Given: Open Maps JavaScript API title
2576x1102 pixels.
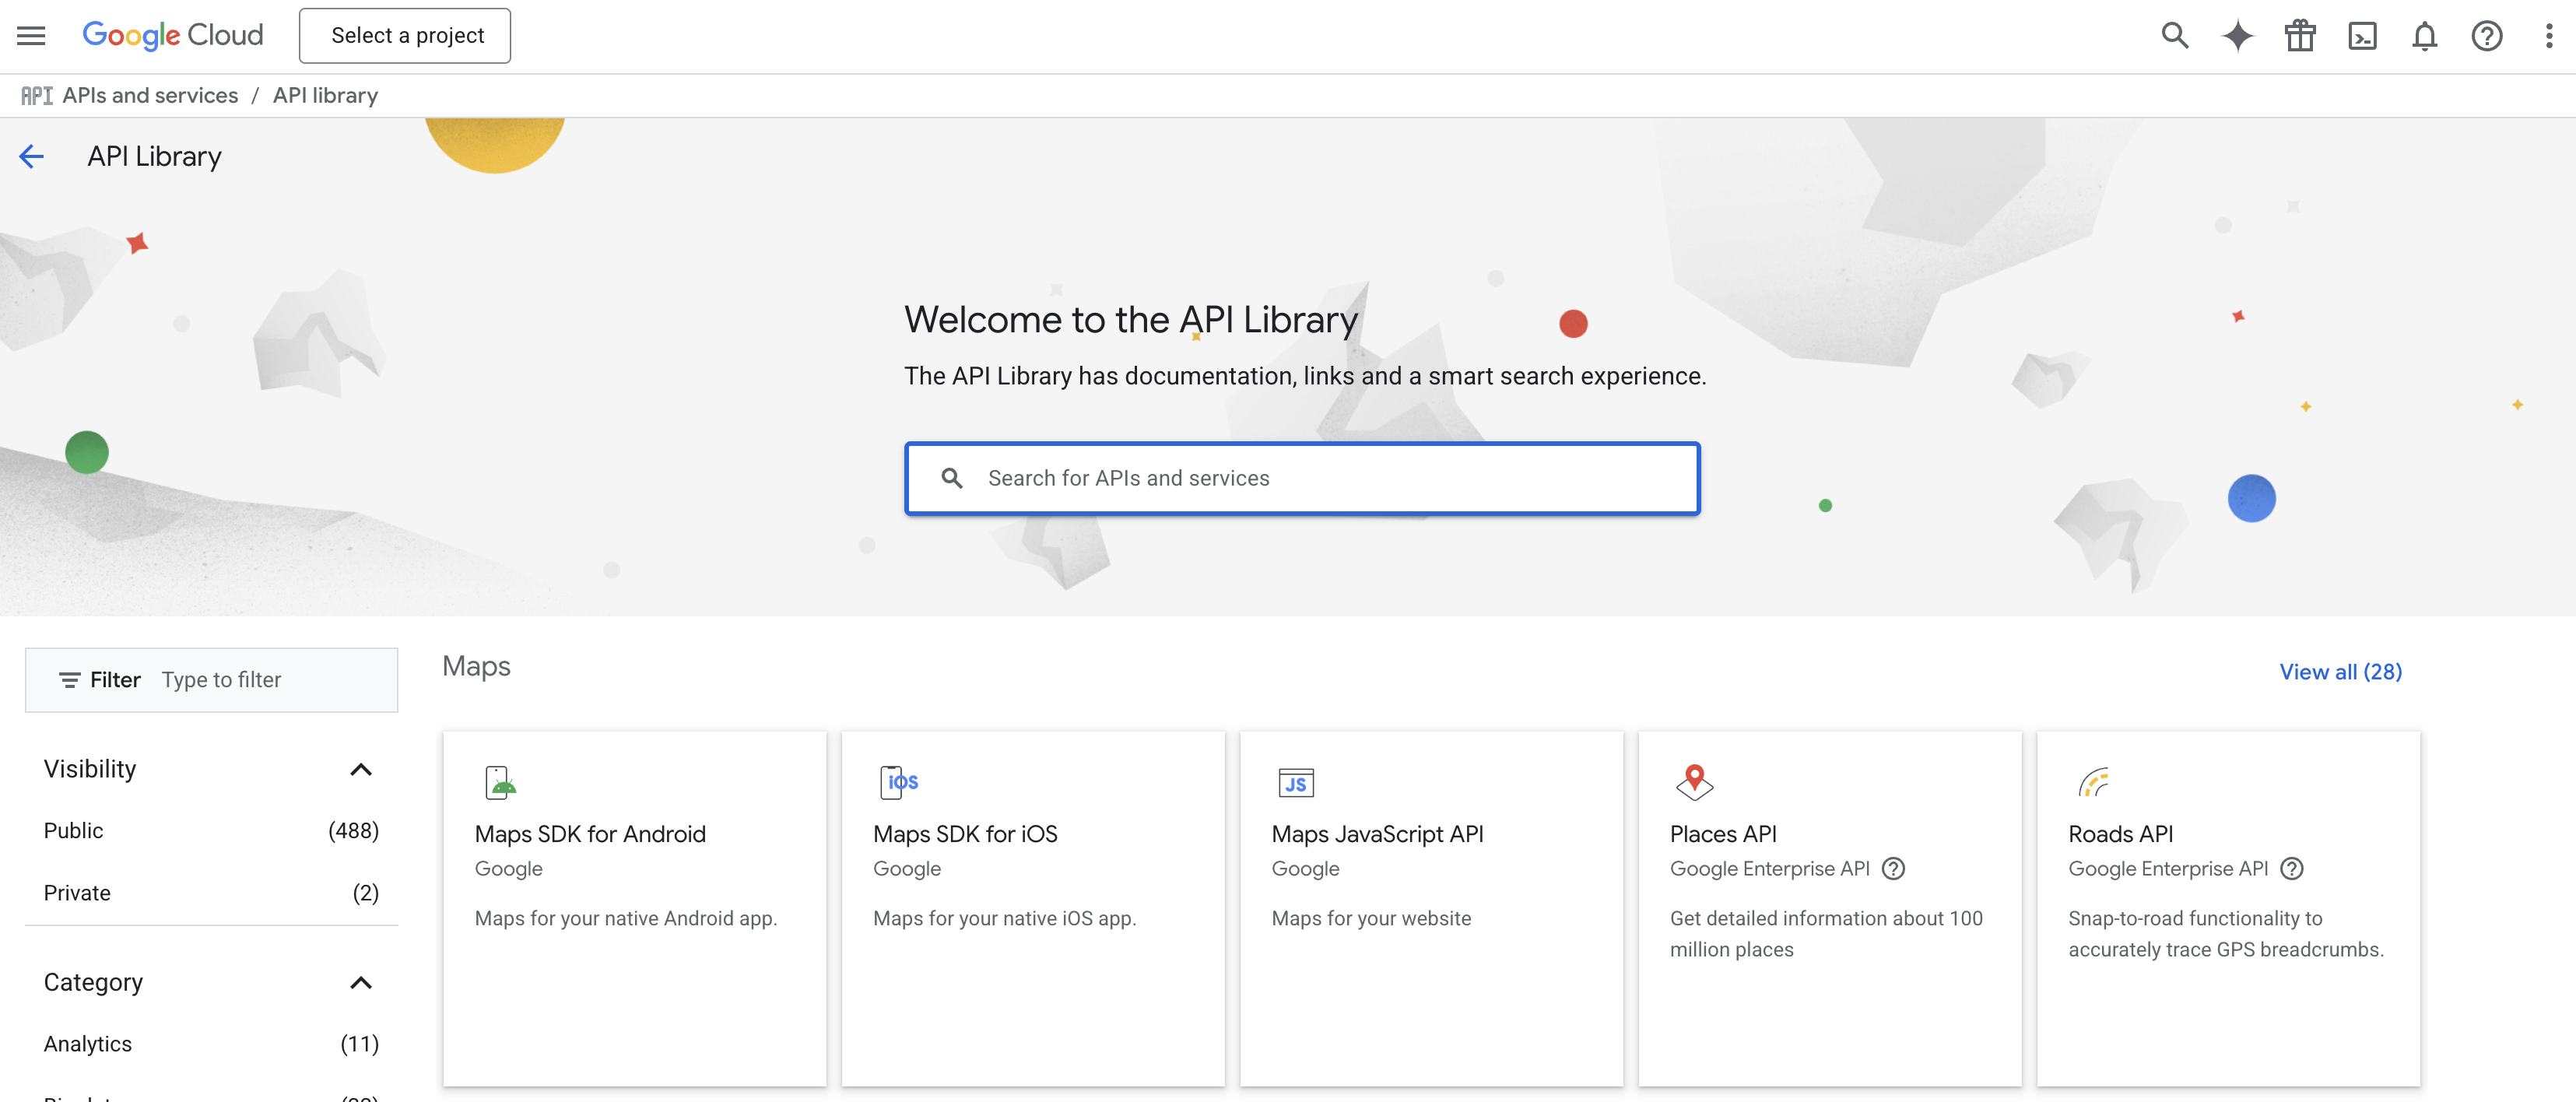Looking at the screenshot, I should 1377,834.
